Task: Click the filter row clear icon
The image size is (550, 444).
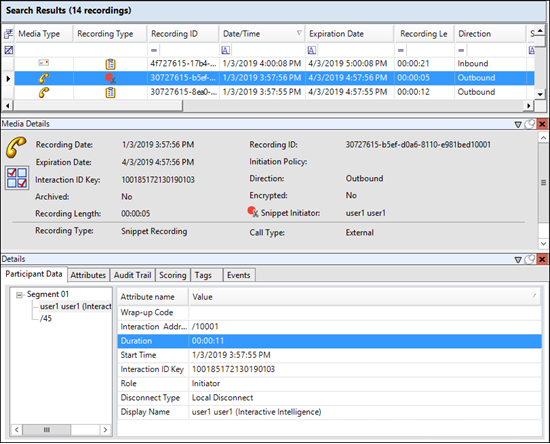Action: (8, 50)
